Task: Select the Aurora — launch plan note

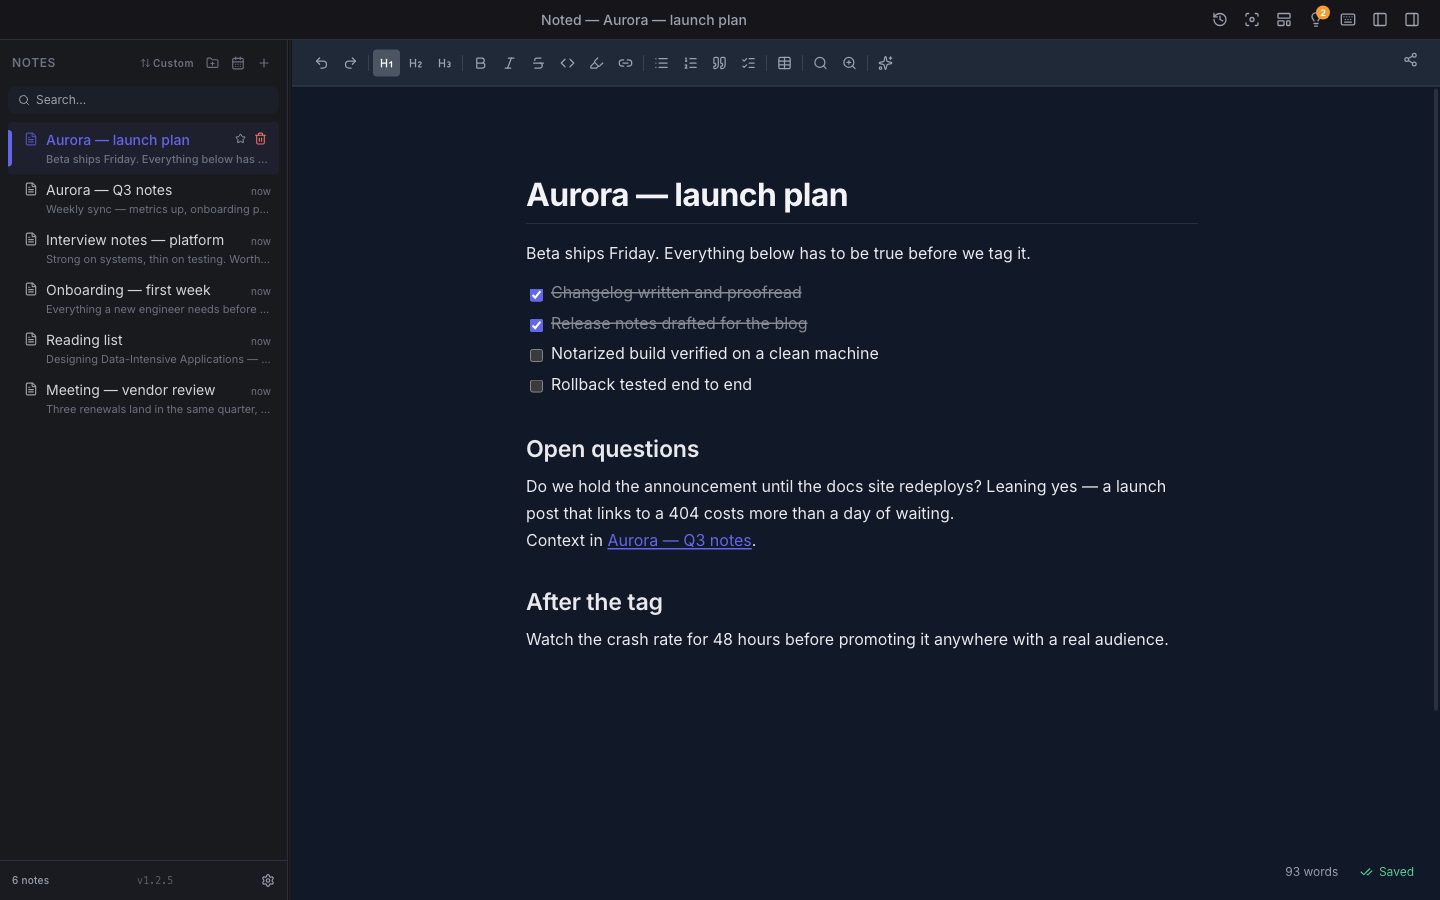Action: point(143,148)
